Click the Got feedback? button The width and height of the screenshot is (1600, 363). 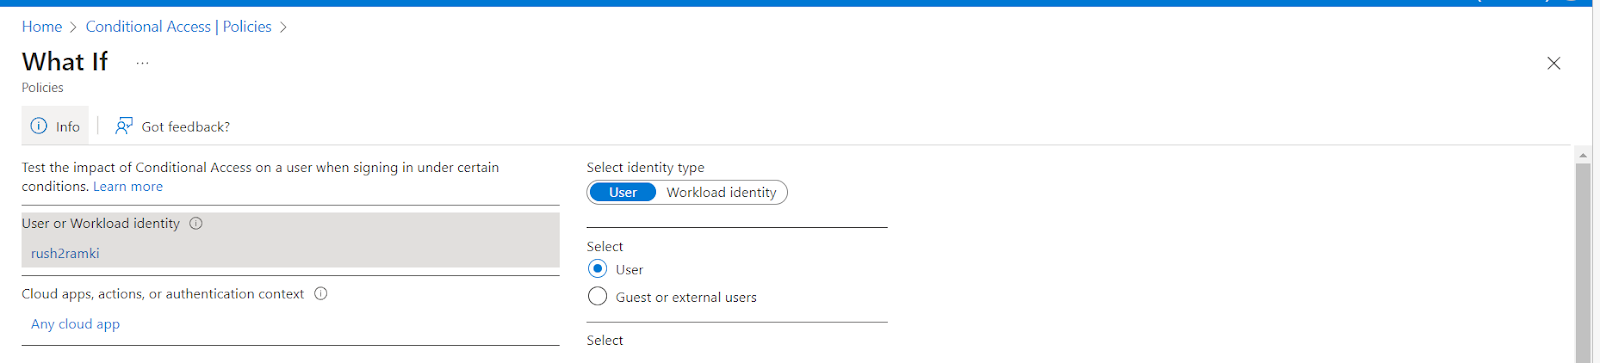point(173,126)
